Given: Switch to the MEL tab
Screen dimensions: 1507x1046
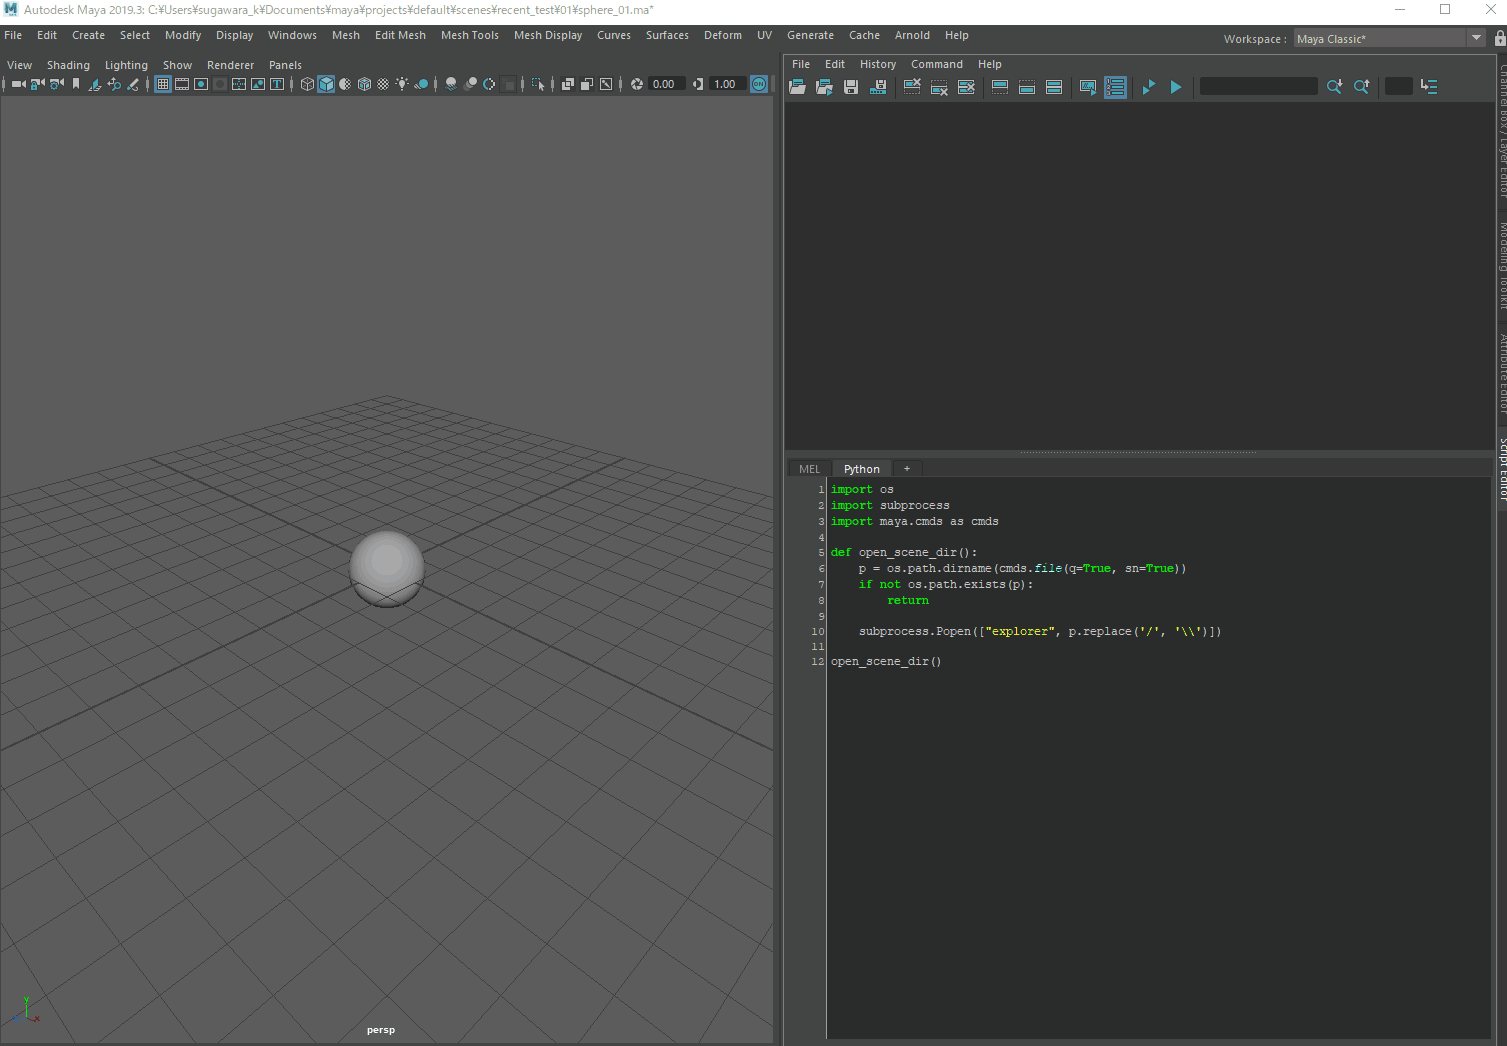Looking at the screenshot, I should 809,469.
